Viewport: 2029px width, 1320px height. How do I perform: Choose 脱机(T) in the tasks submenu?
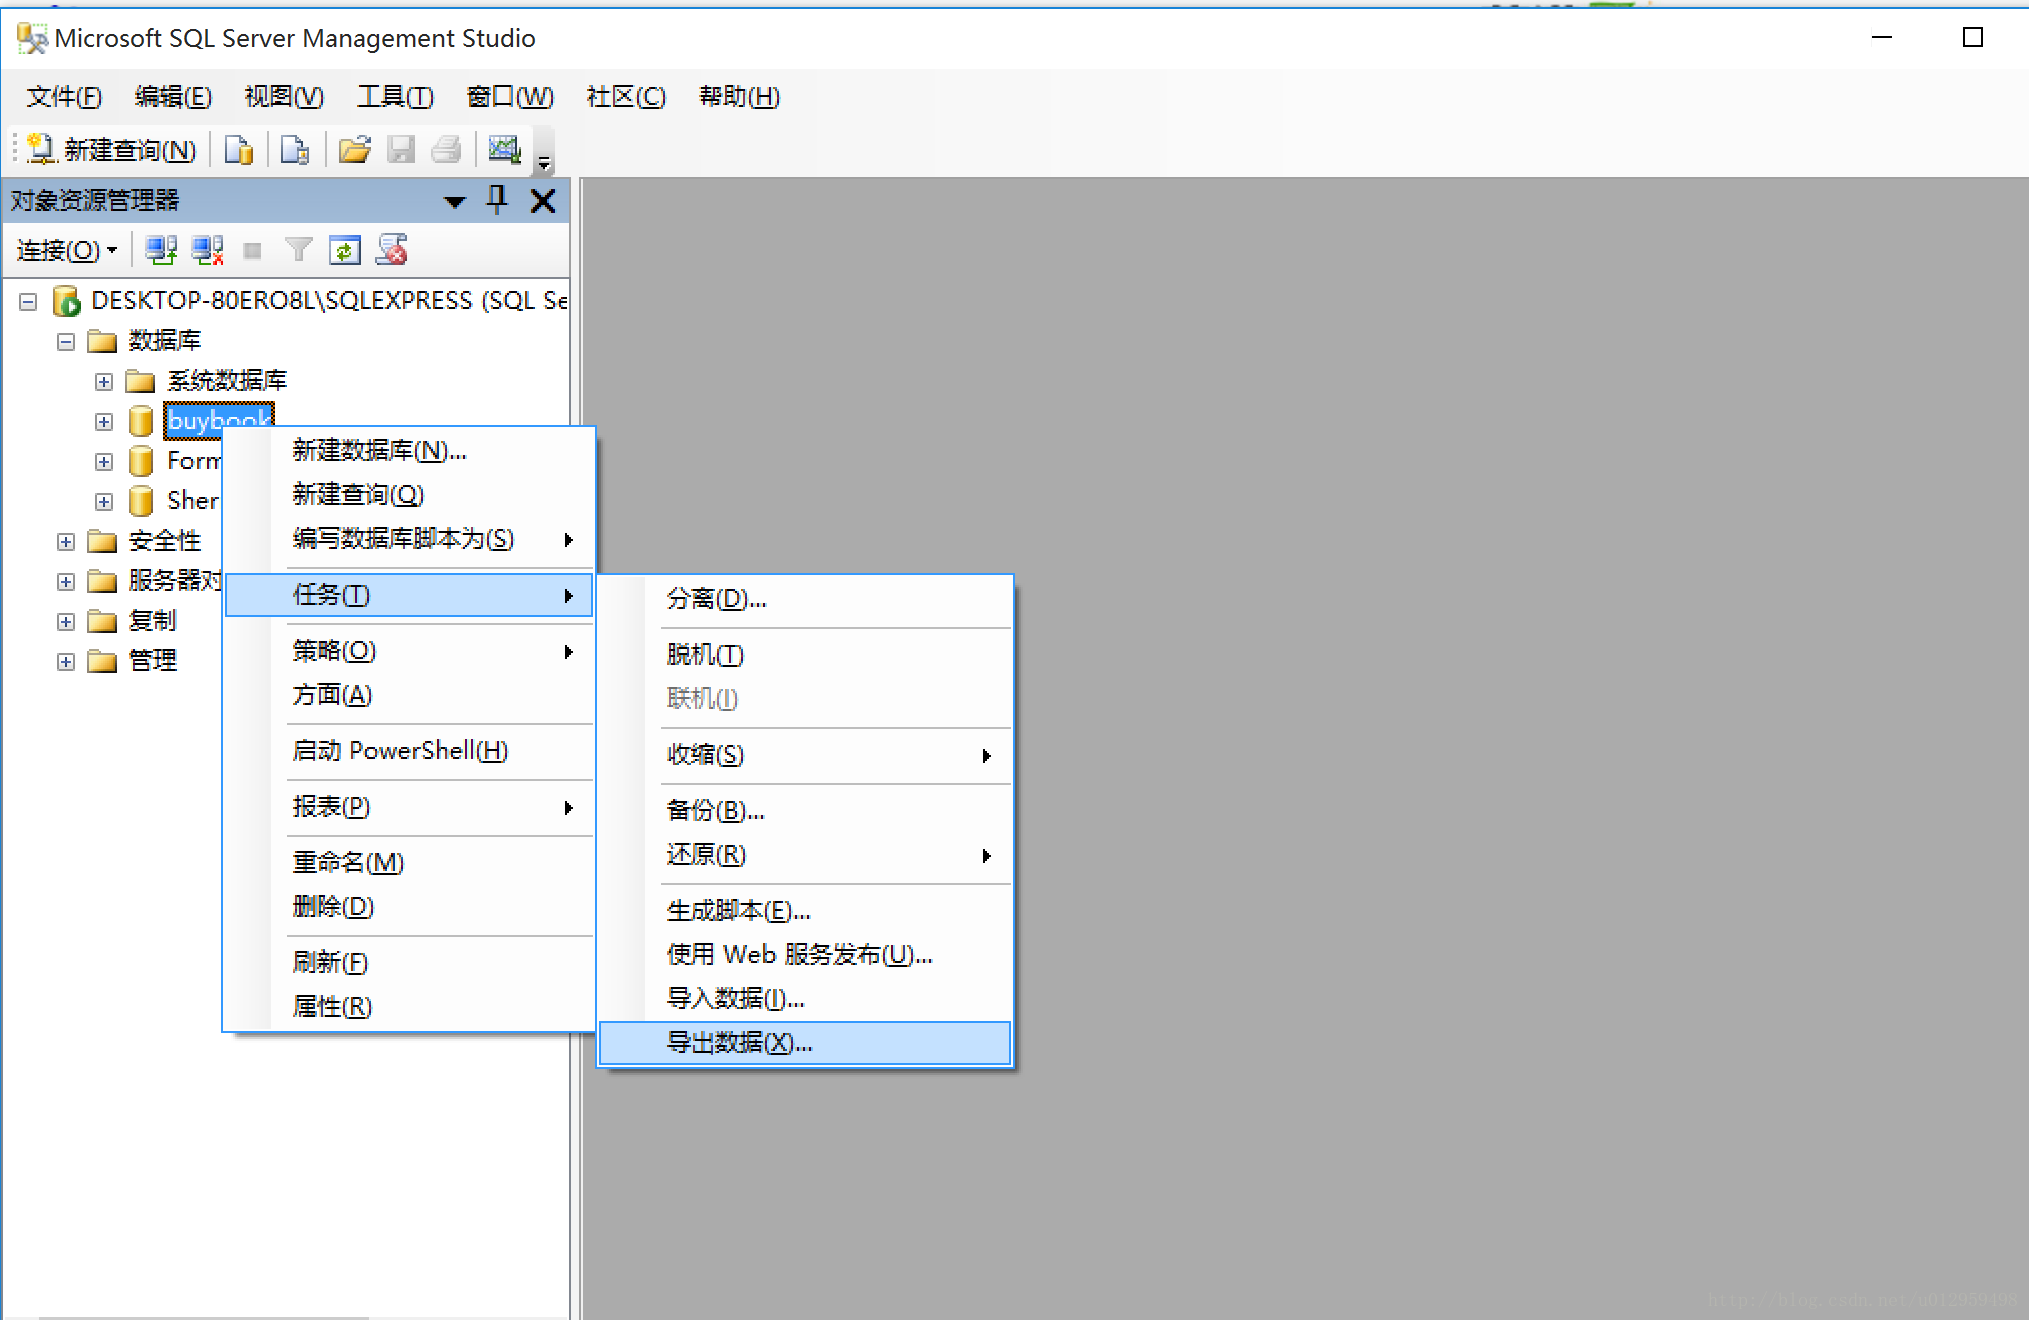click(x=805, y=655)
